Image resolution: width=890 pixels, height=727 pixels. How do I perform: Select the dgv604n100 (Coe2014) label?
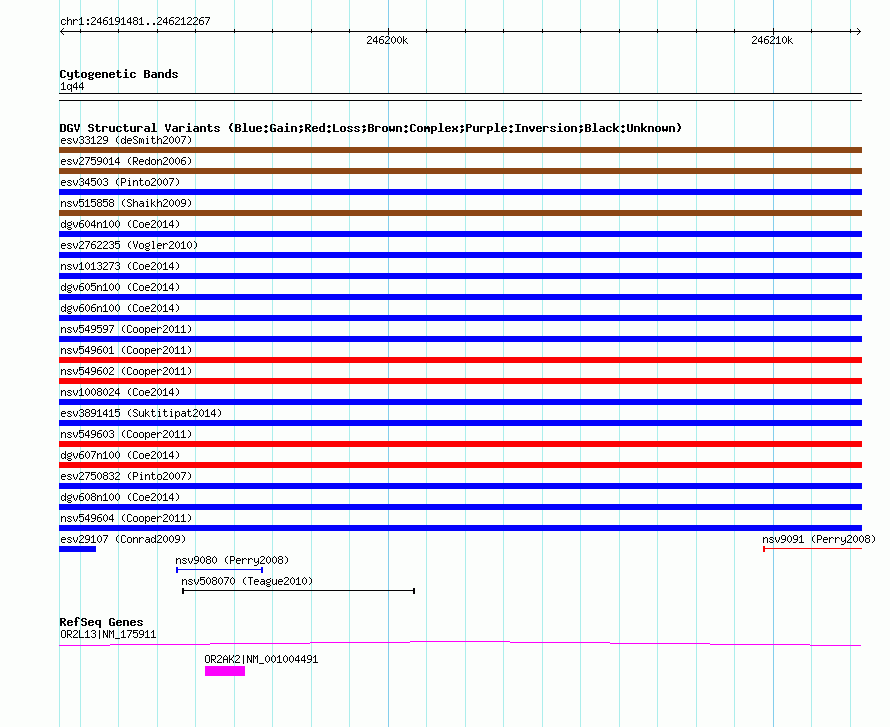point(120,224)
